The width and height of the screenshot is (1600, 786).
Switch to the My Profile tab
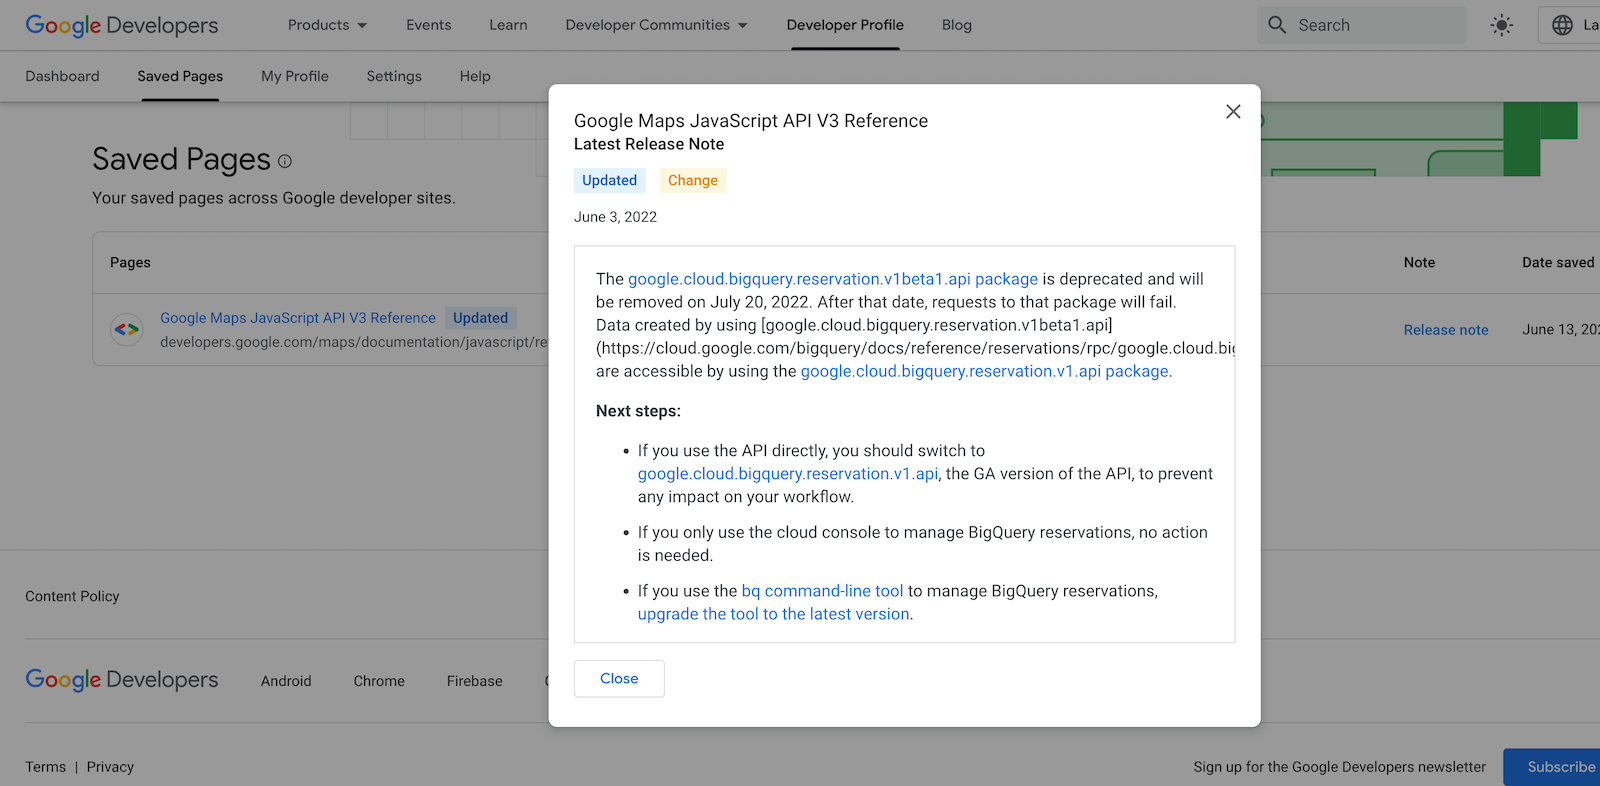(x=294, y=76)
